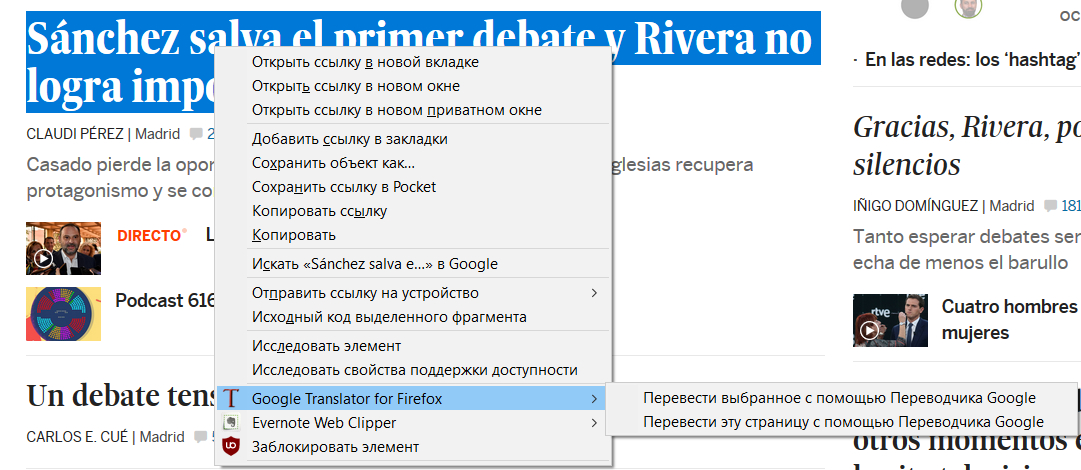Choose 'Сохранить ссылку в Pocket'
1081x470 pixels.
tap(344, 187)
